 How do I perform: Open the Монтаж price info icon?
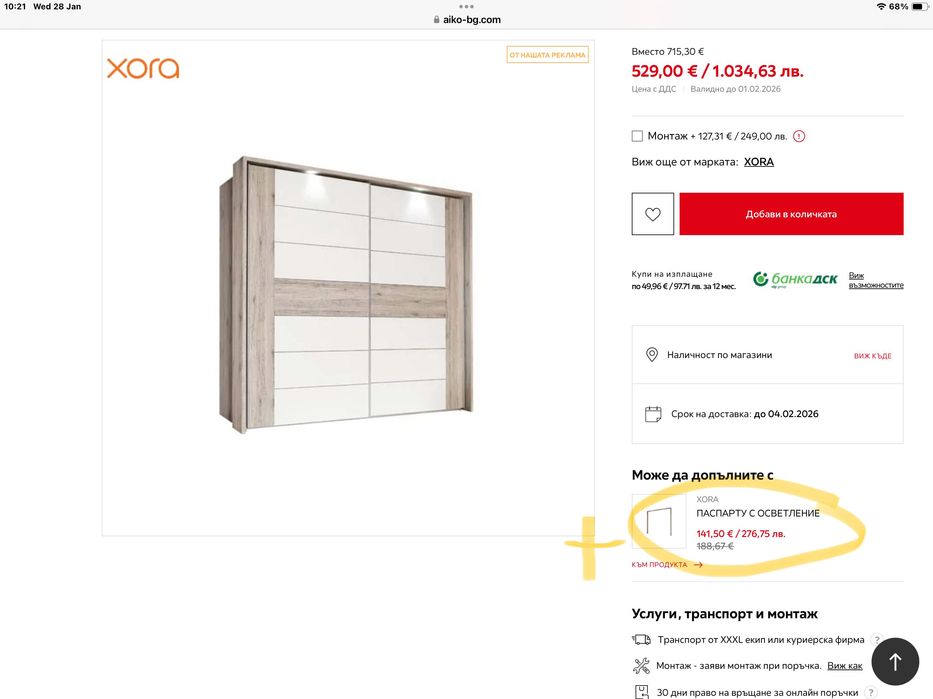click(799, 136)
